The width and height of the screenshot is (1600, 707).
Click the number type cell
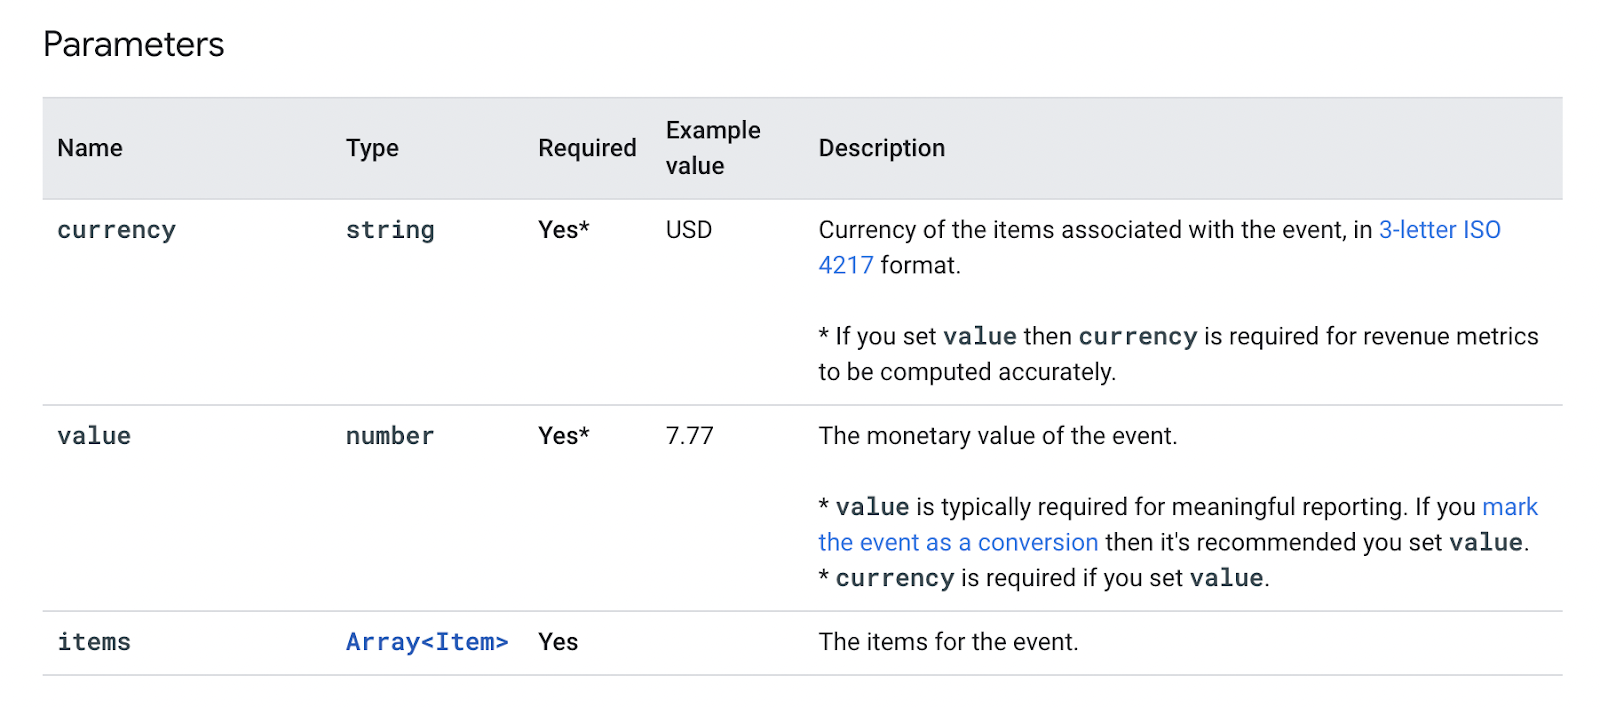(390, 436)
